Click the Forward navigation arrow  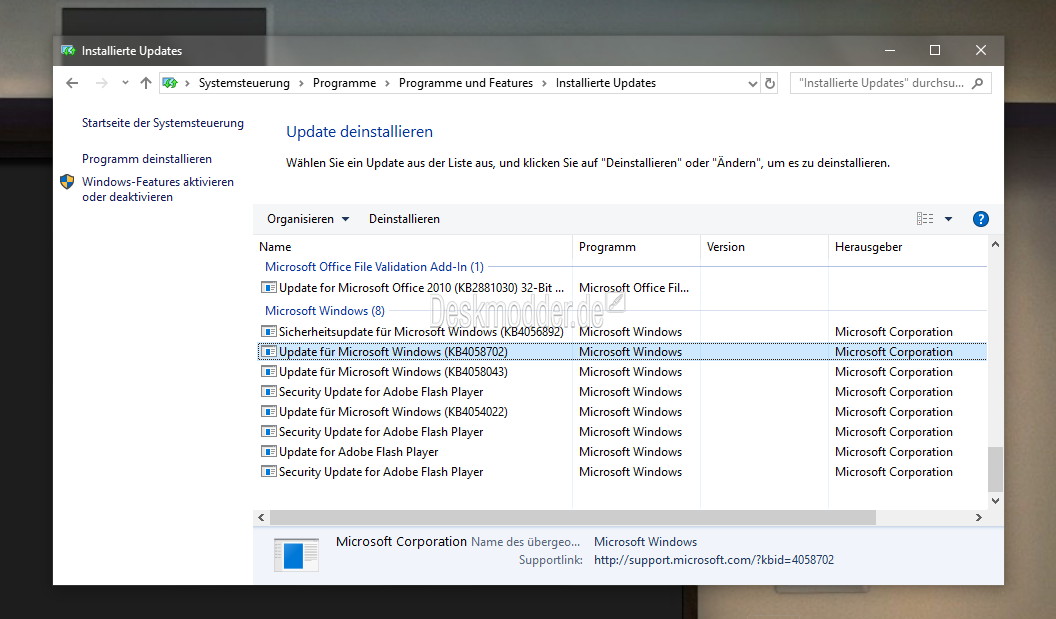[x=102, y=83]
